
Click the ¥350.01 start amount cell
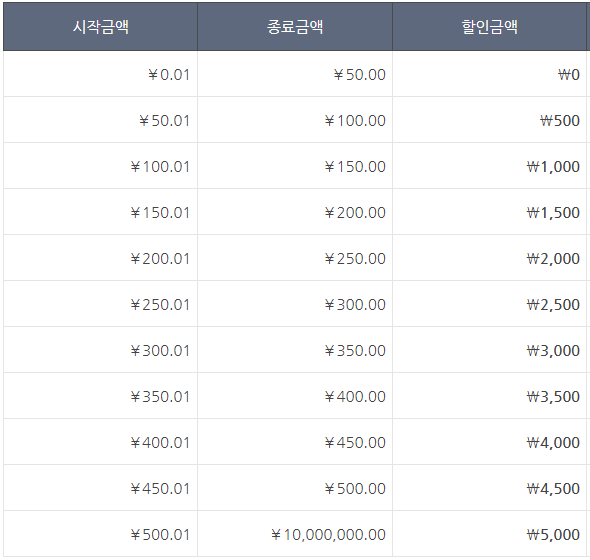(x=100, y=396)
